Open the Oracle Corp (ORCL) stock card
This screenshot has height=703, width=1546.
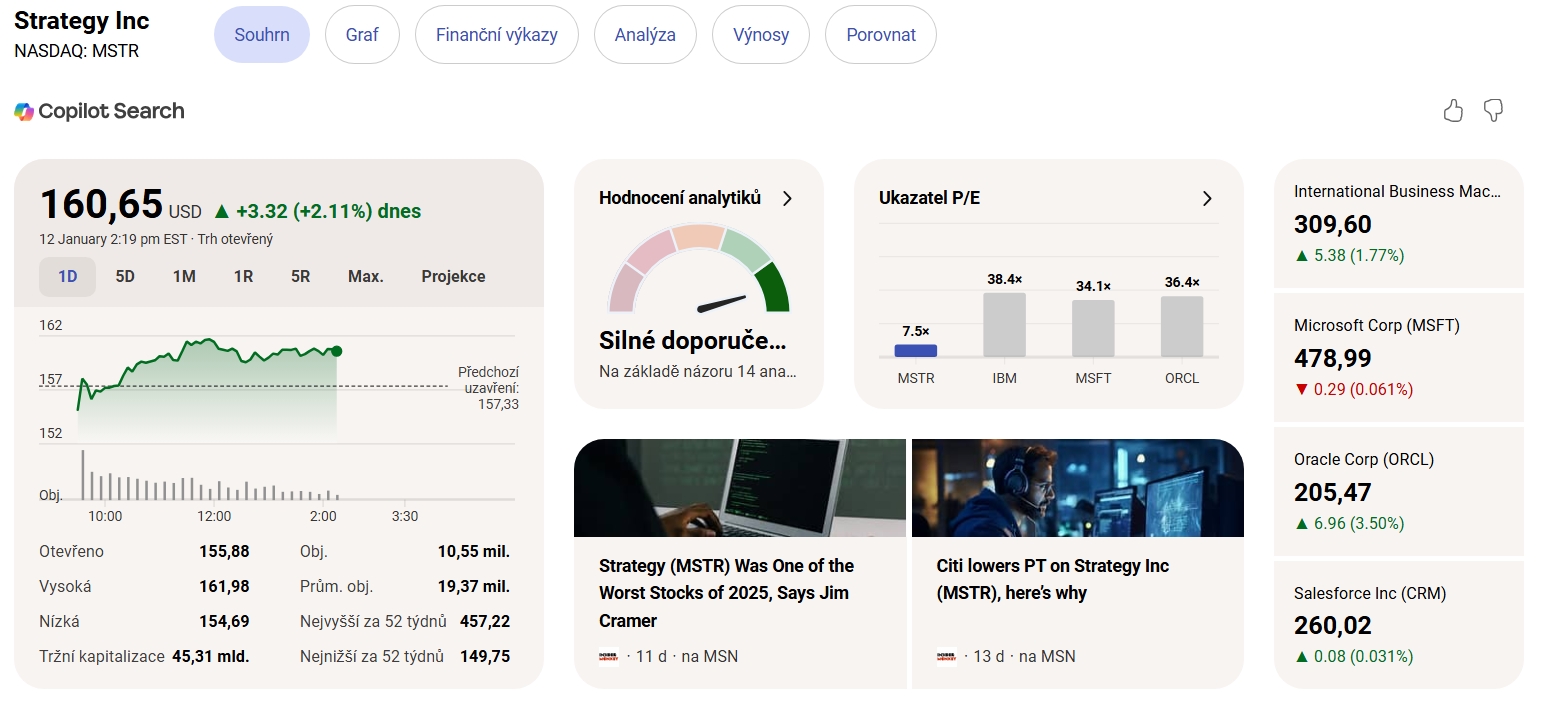[1398, 491]
